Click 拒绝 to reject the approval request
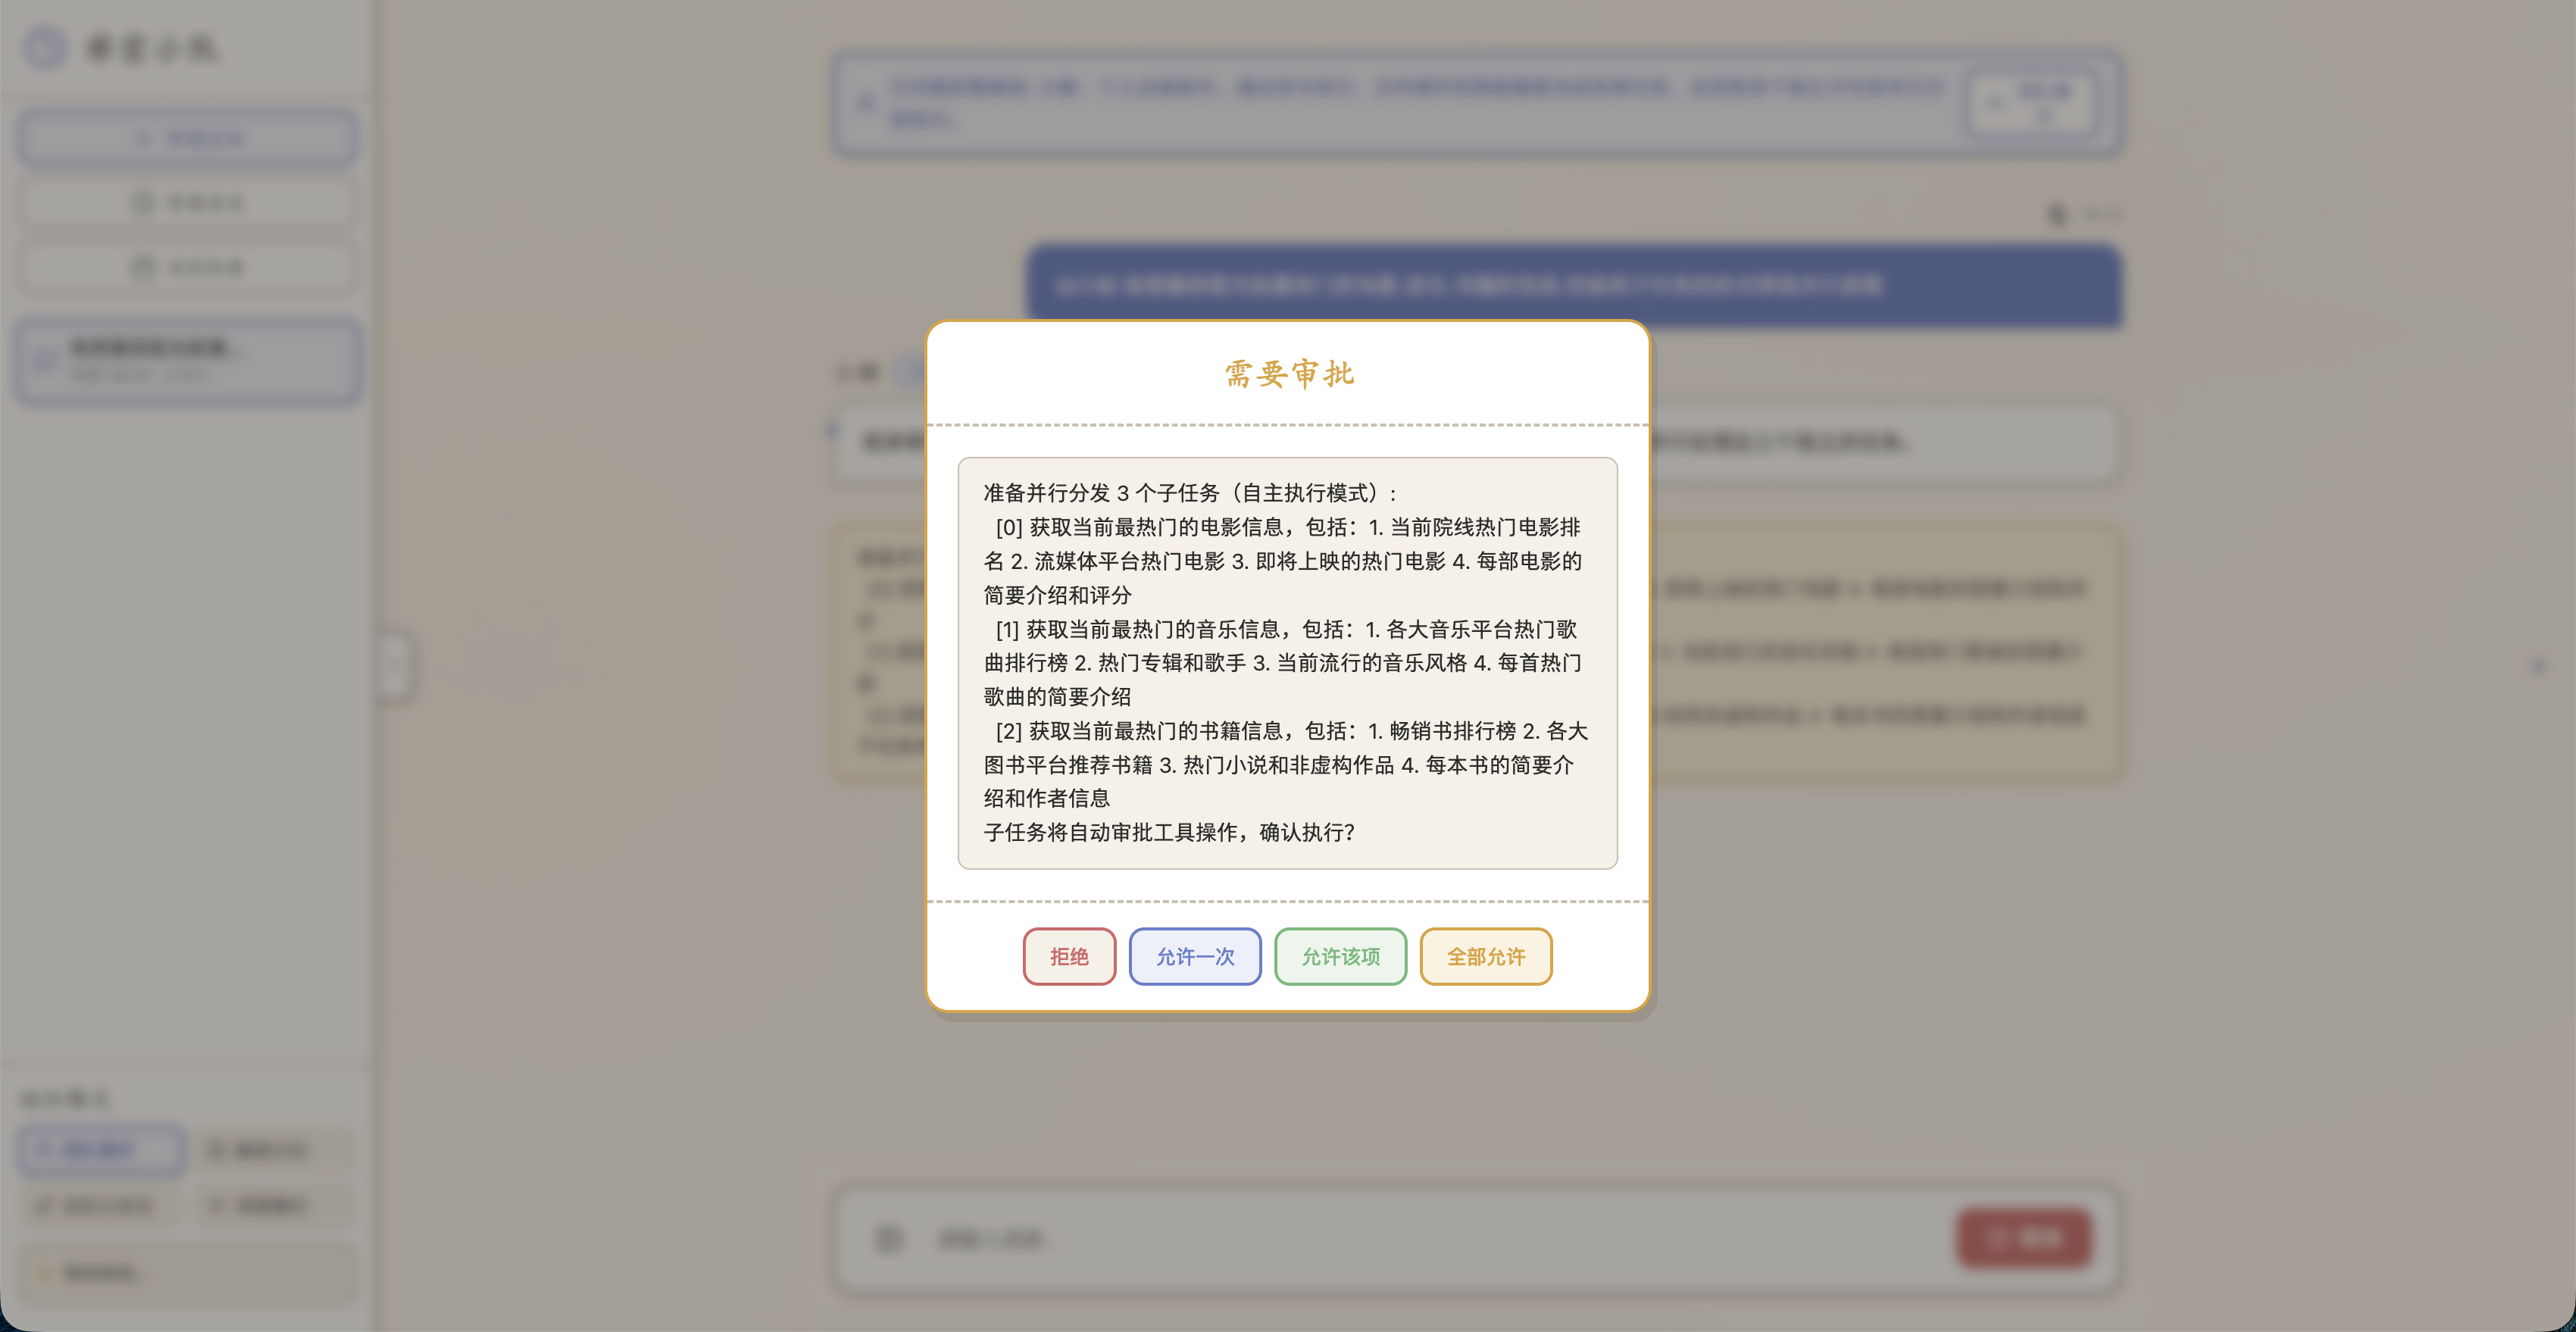 (1068, 956)
